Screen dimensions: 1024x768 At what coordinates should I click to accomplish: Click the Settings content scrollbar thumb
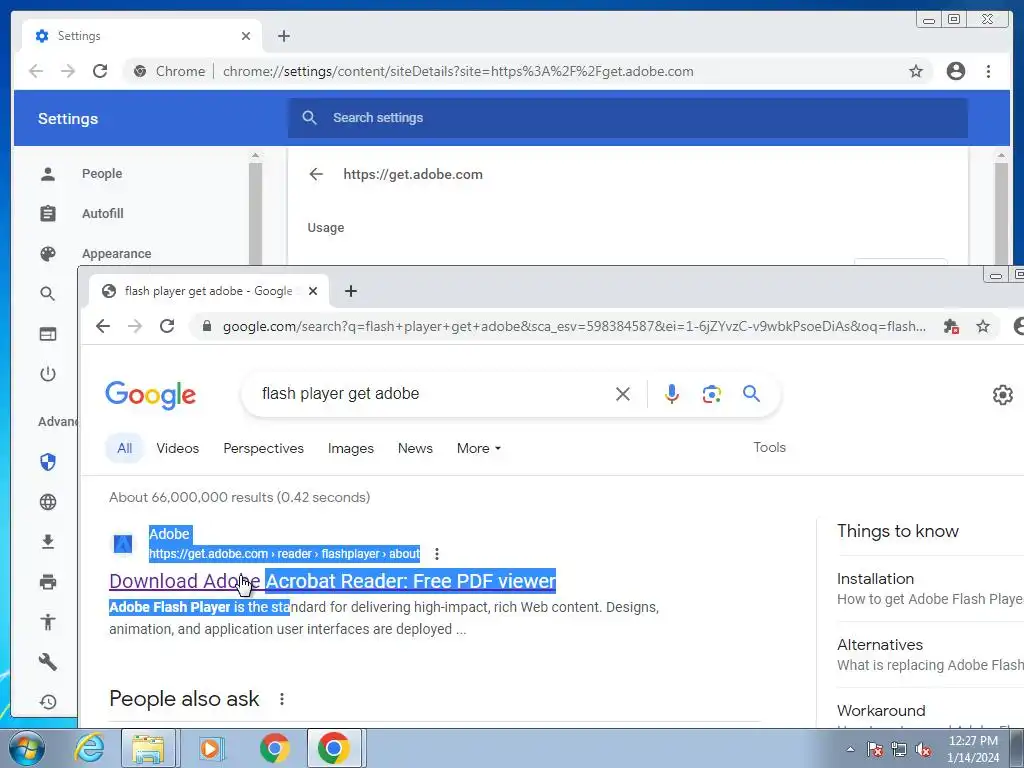click(x=1001, y=212)
